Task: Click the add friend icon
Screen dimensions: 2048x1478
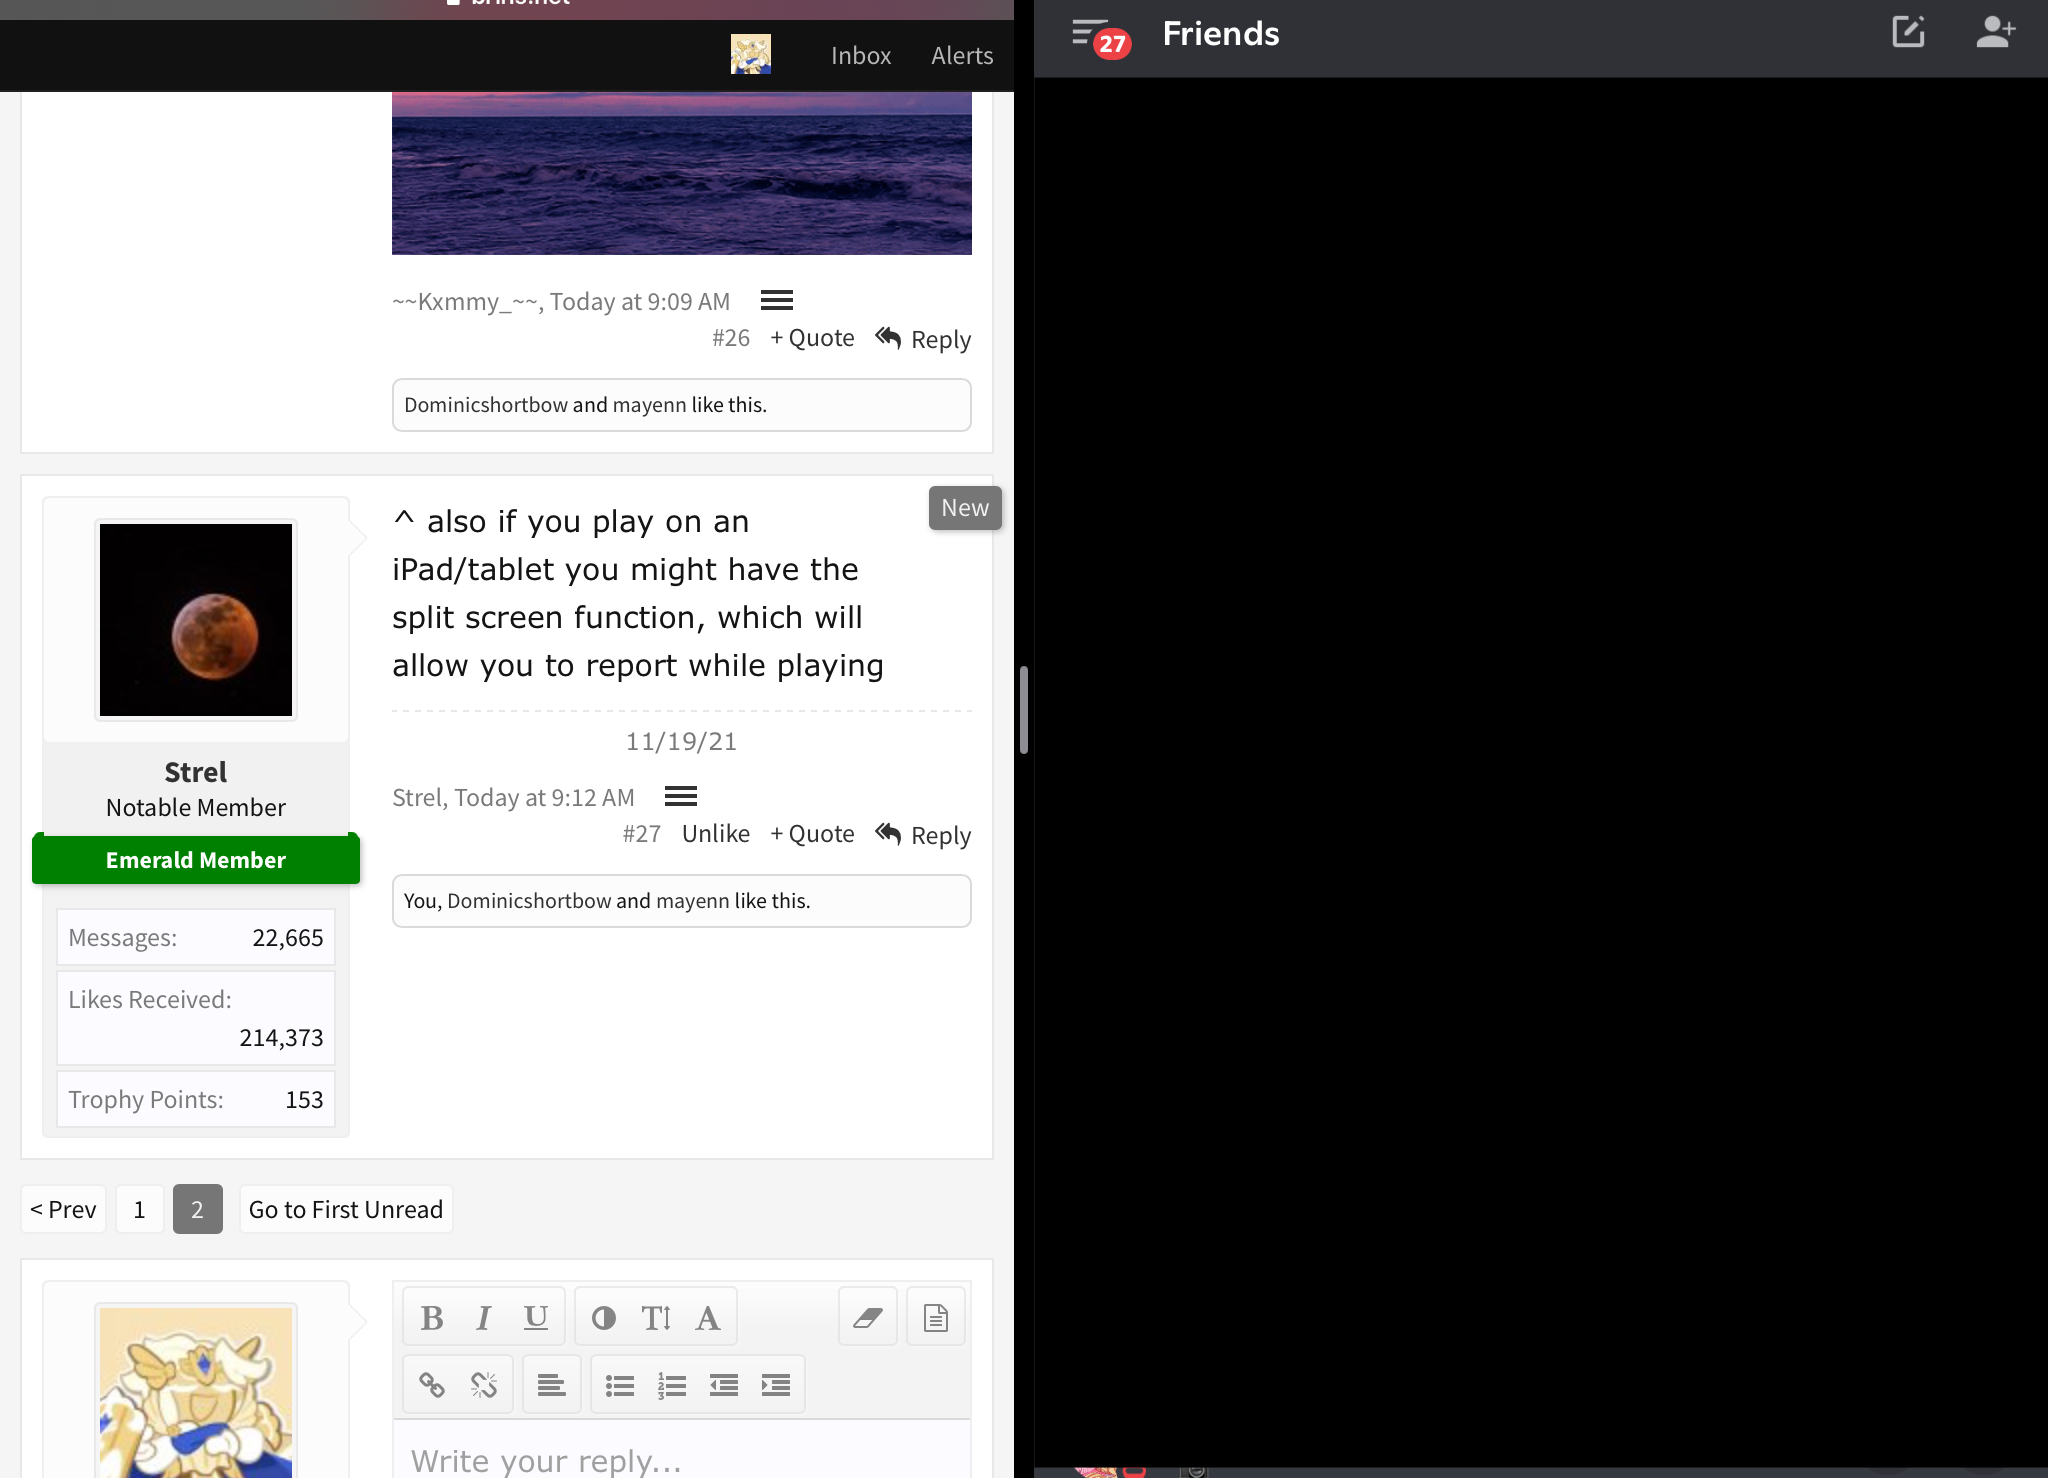Action: (x=1995, y=33)
